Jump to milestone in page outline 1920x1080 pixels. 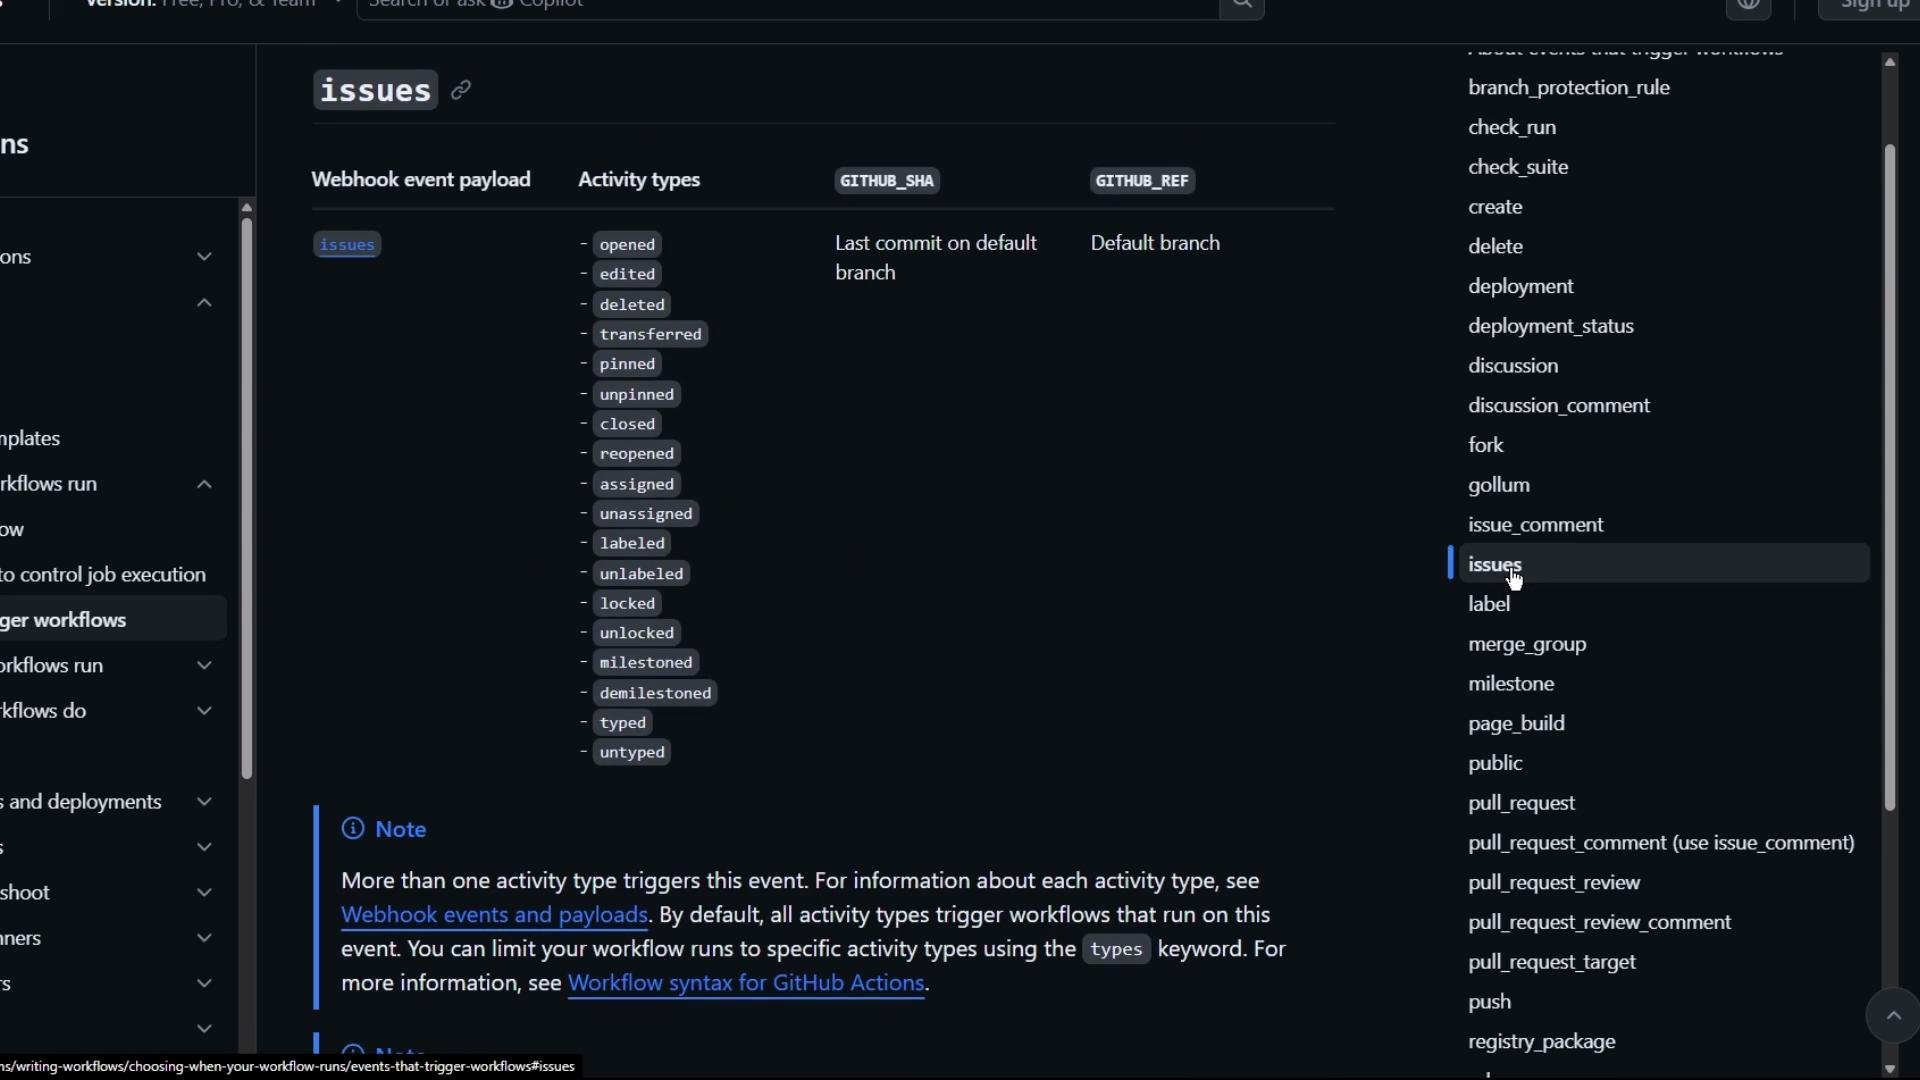coord(1511,684)
